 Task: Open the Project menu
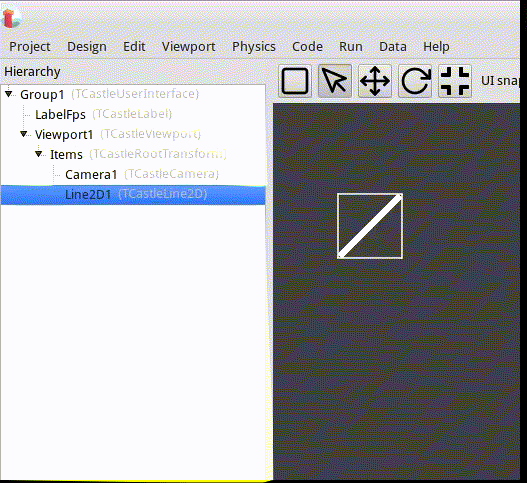[30, 46]
